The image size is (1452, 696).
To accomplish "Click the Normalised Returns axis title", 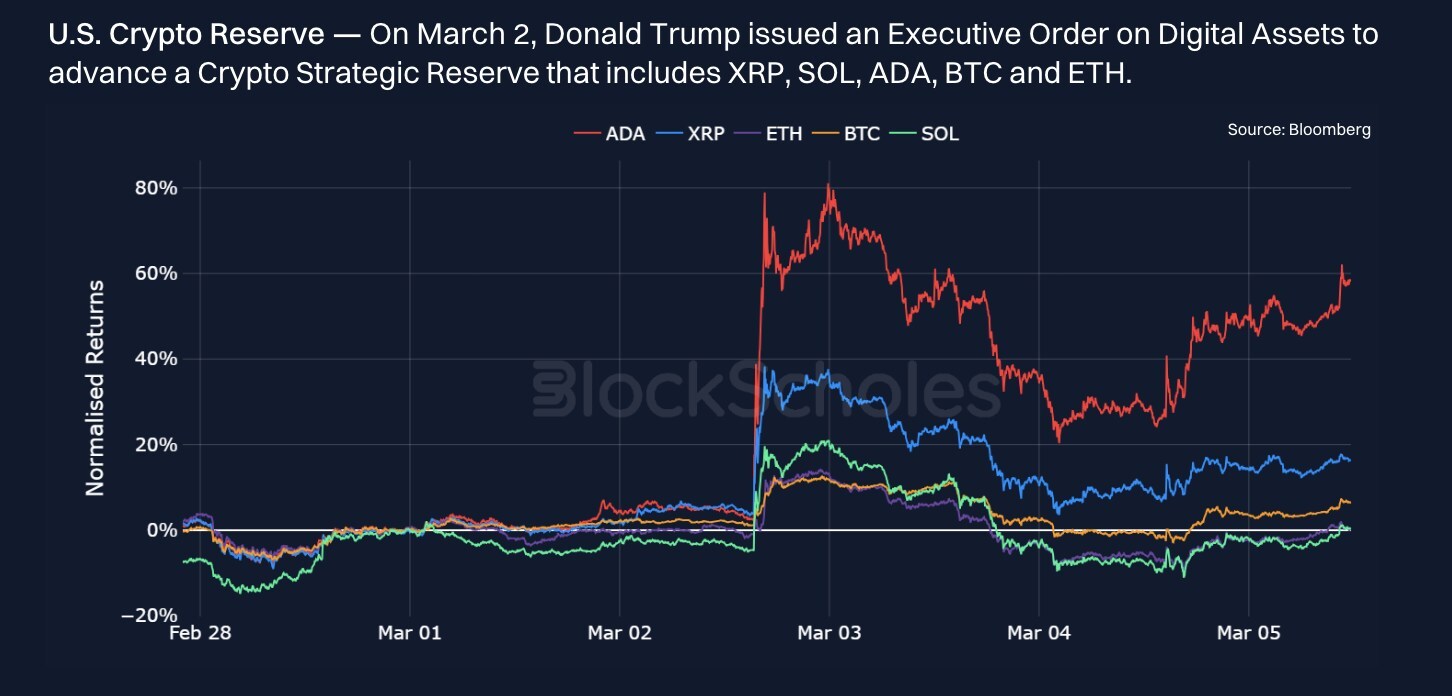I will [x=96, y=388].
